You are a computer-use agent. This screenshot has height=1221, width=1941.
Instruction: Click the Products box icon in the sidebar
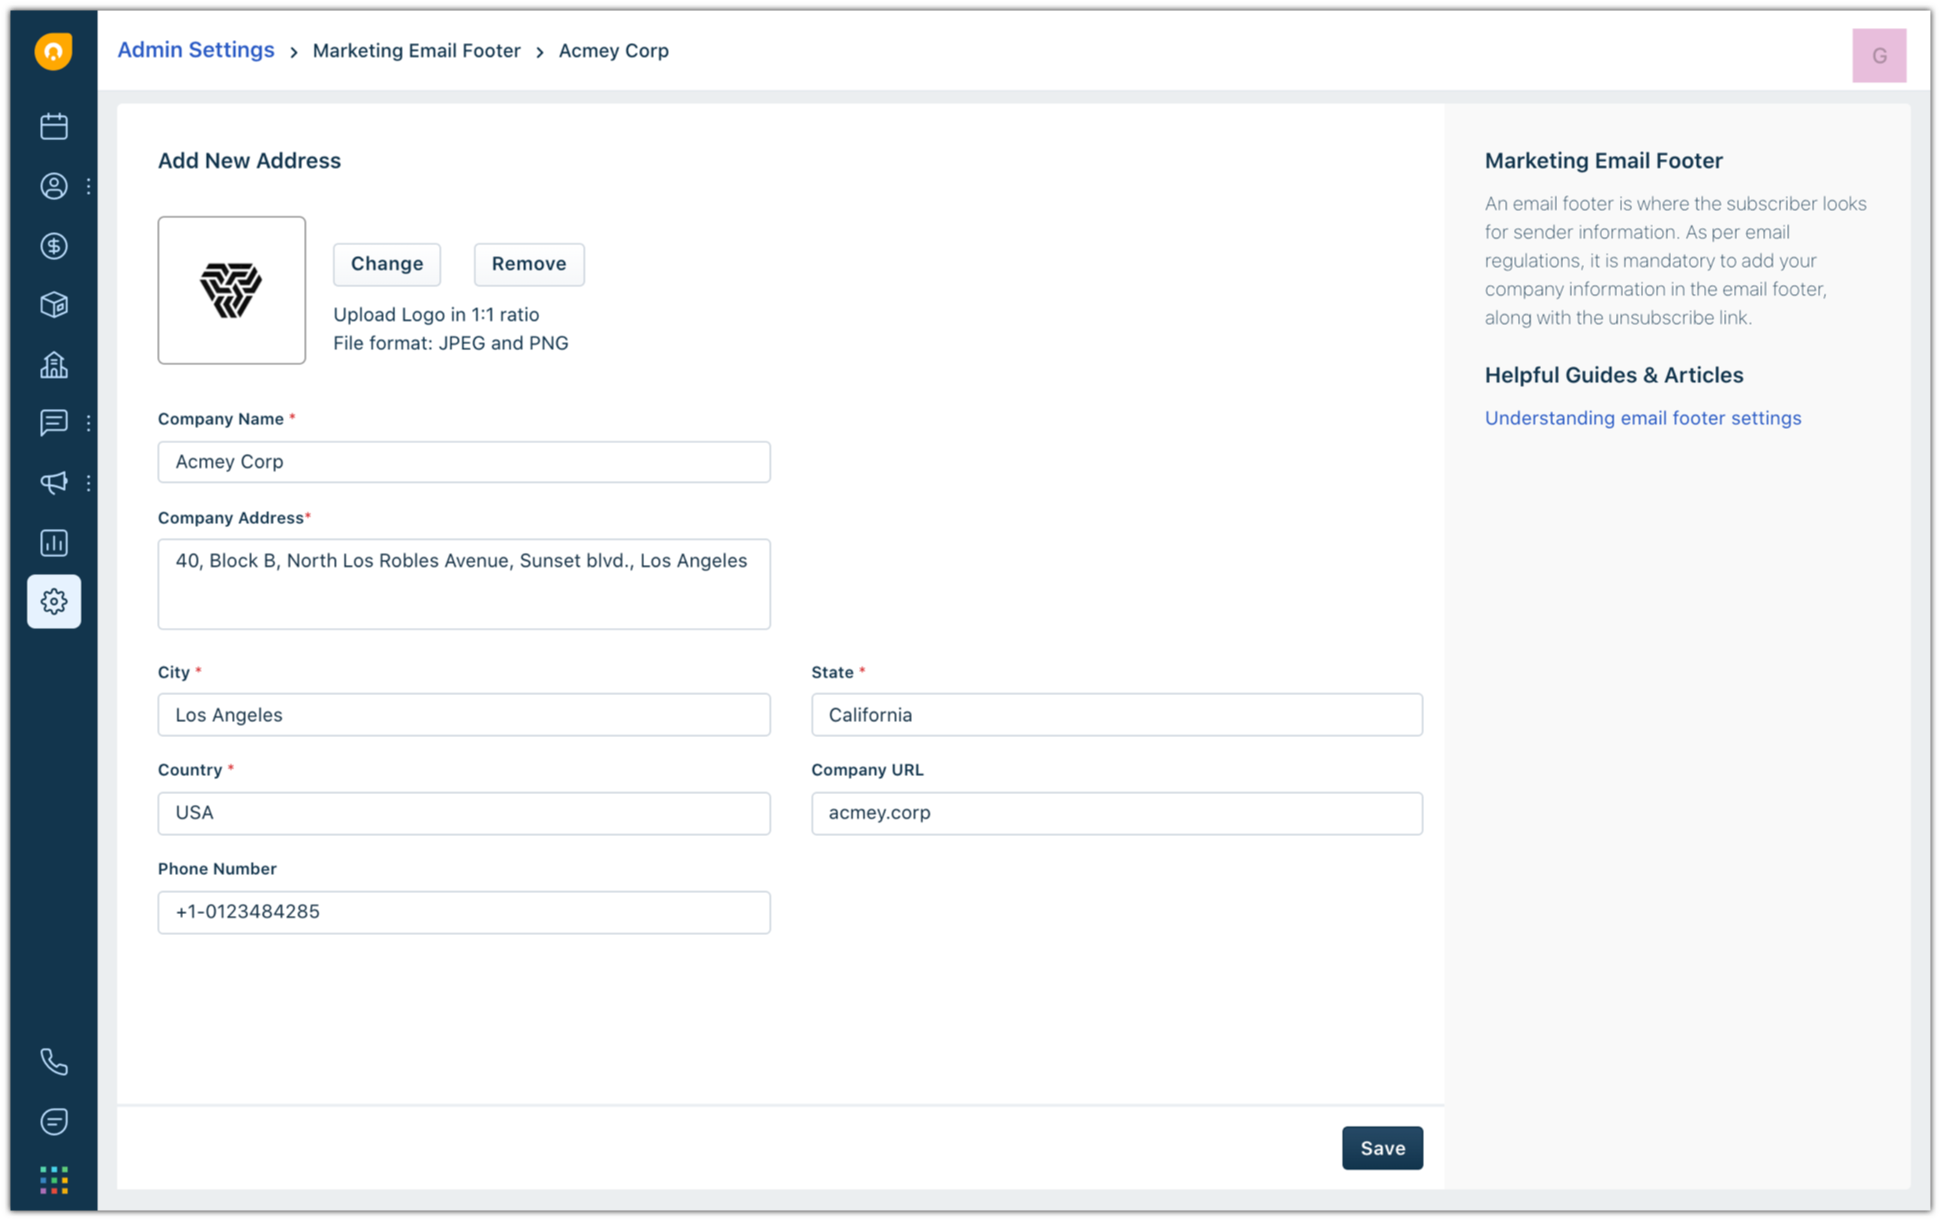pyautogui.click(x=54, y=305)
